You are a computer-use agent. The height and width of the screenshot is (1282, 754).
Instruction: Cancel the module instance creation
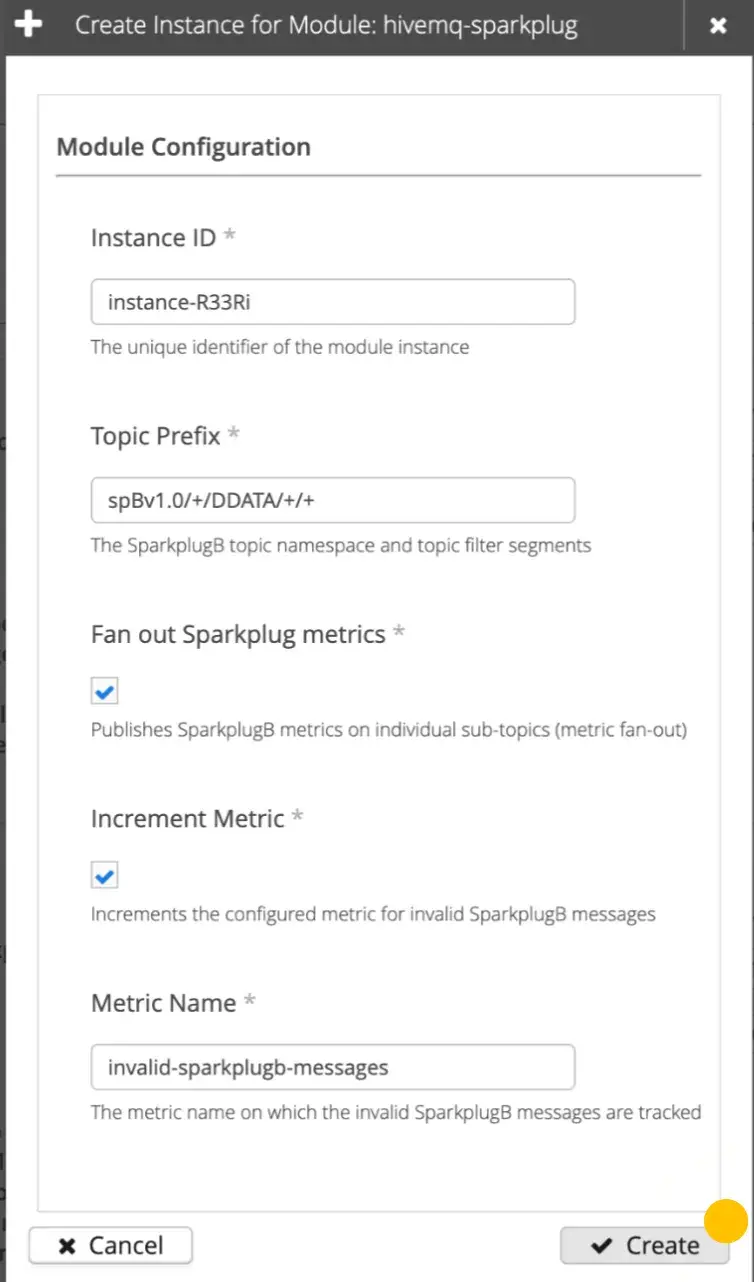[111, 1246]
